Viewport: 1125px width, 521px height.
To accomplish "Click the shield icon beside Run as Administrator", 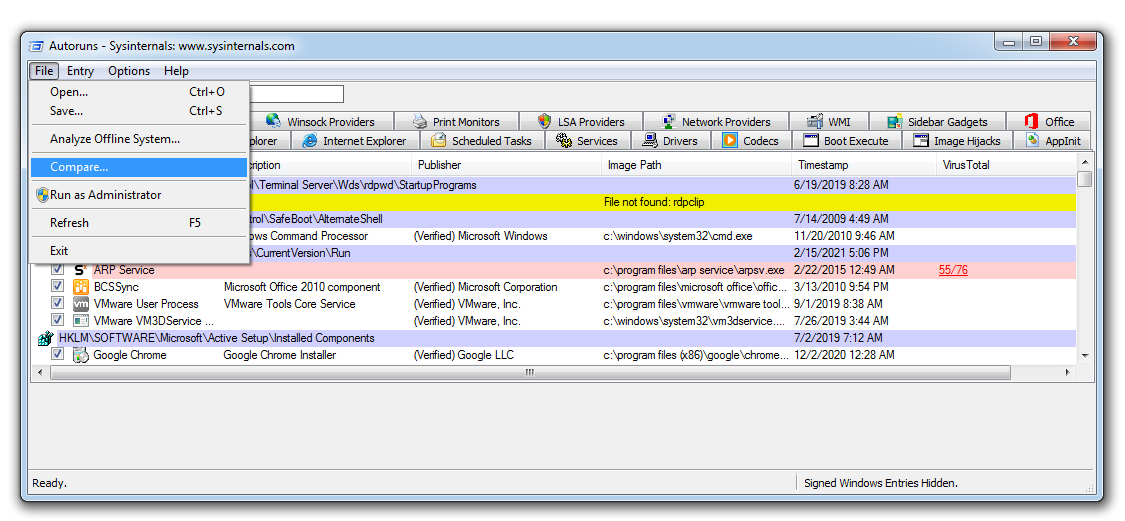I will [x=42, y=194].
